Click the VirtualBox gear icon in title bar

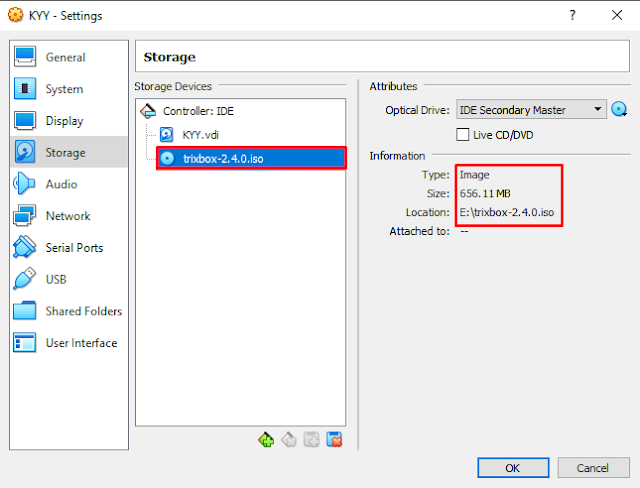[x=16, y=15]
